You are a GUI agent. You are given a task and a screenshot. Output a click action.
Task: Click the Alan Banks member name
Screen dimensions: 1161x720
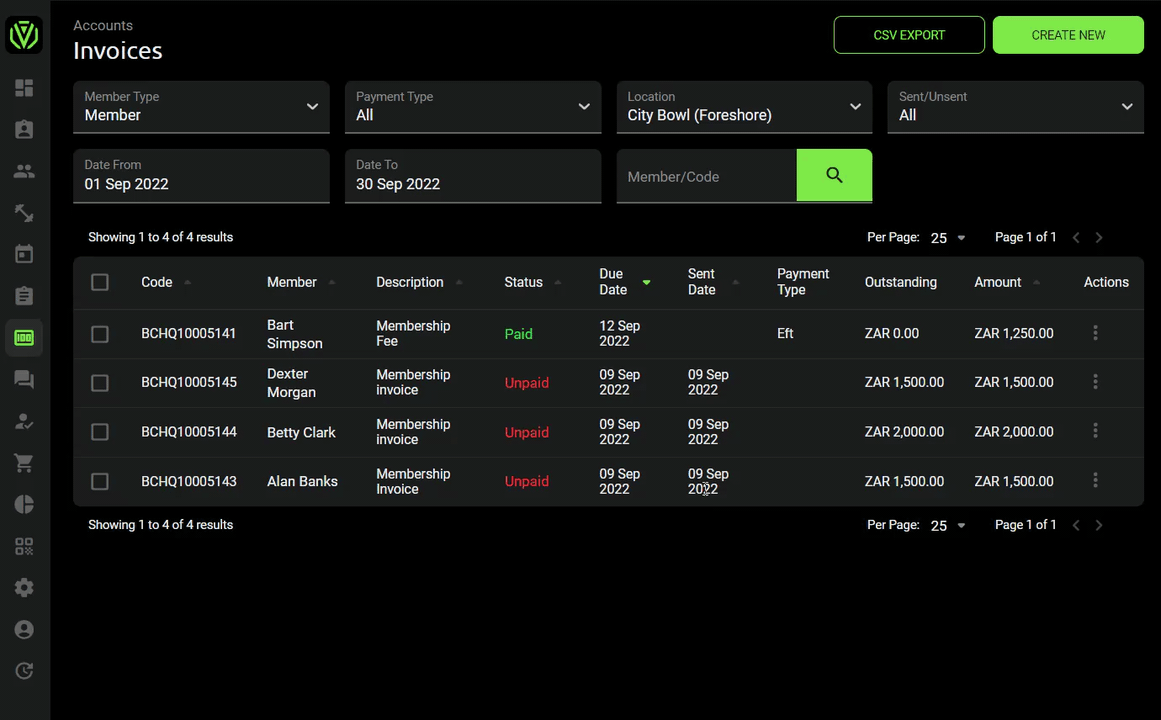pos(302,481)
